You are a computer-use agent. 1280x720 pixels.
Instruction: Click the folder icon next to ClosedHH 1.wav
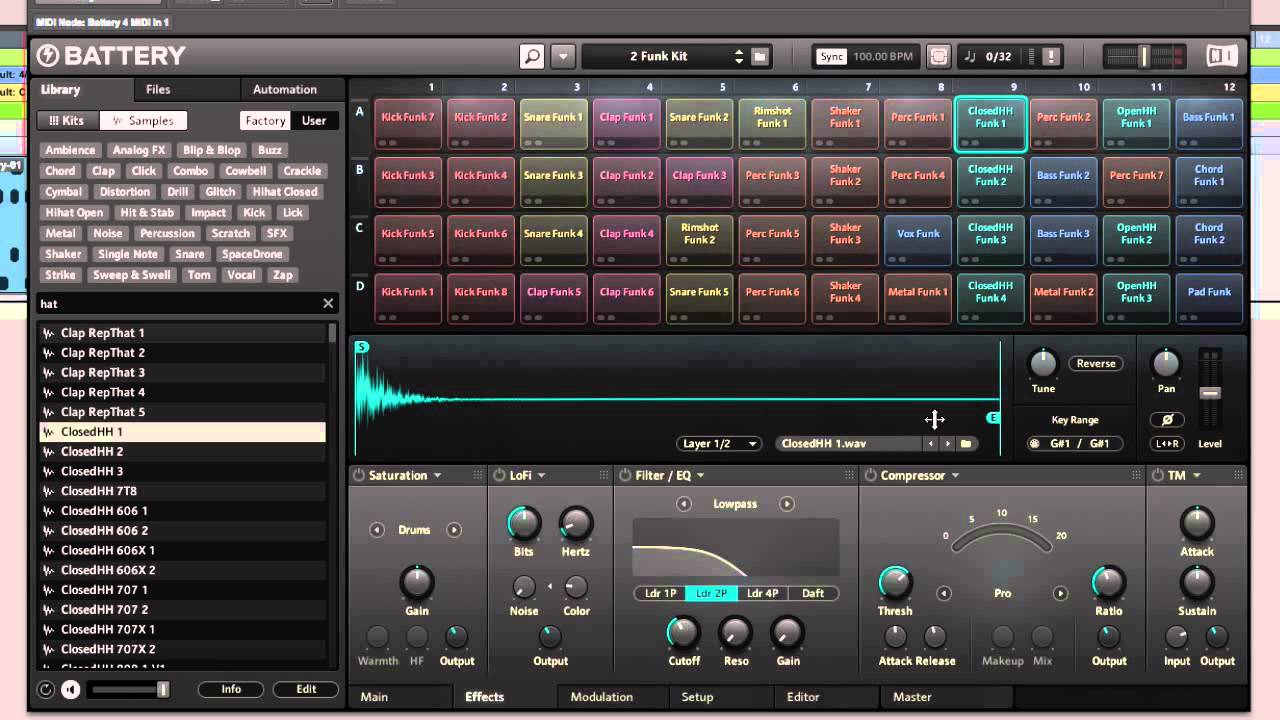pyautogui.click(x=966, y=443)
